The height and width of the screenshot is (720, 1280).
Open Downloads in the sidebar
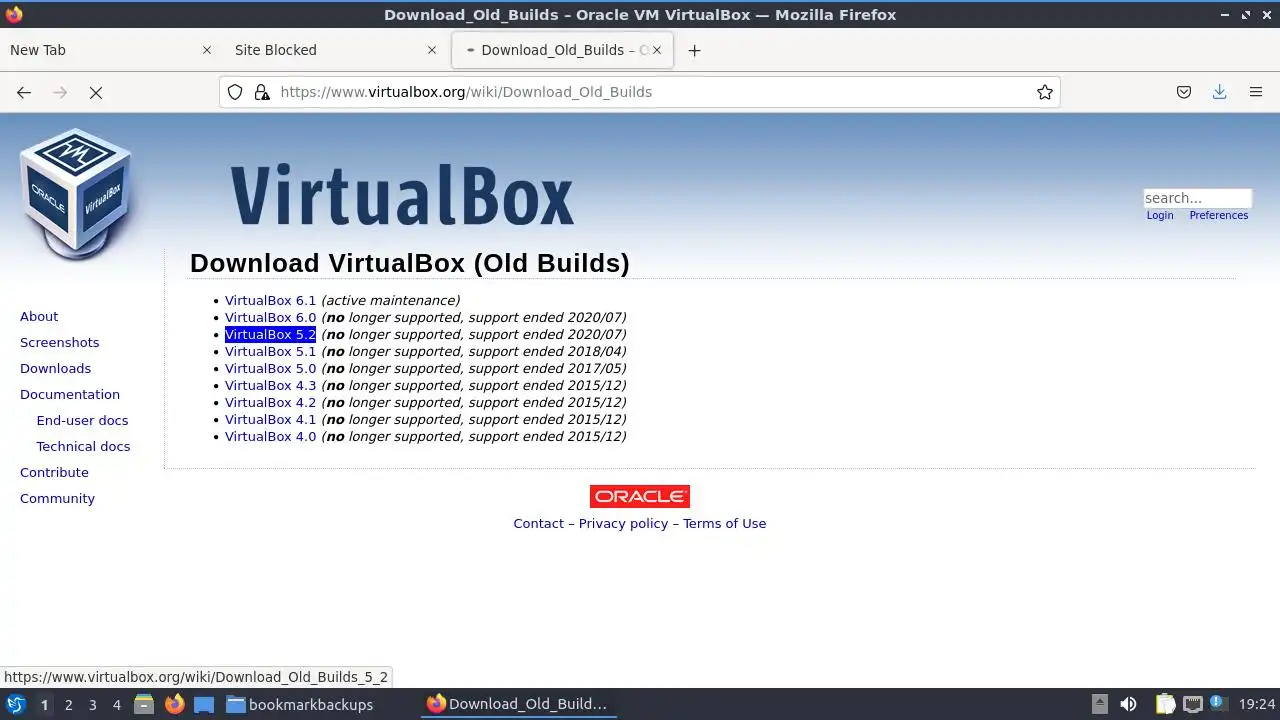[x=55, y=368]
